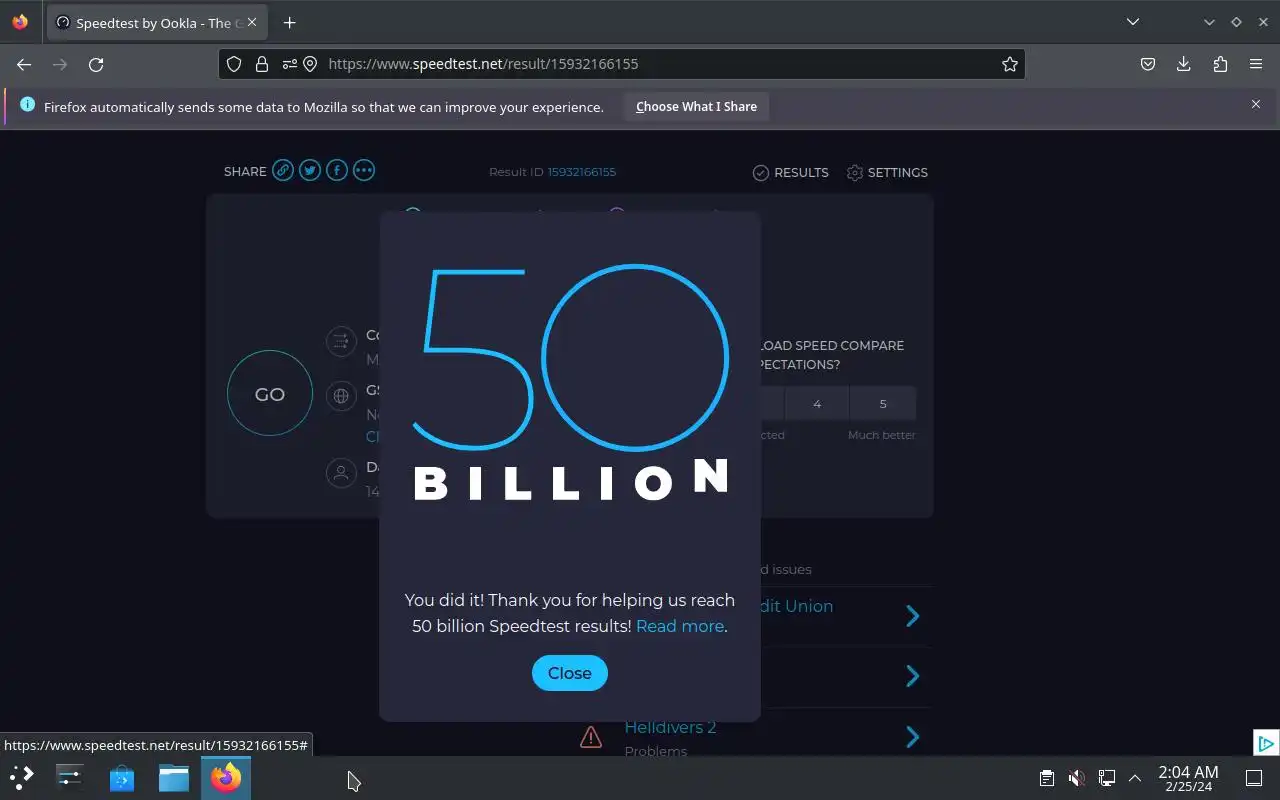
Task: Share result on Twitter
Action: (310, 171)
